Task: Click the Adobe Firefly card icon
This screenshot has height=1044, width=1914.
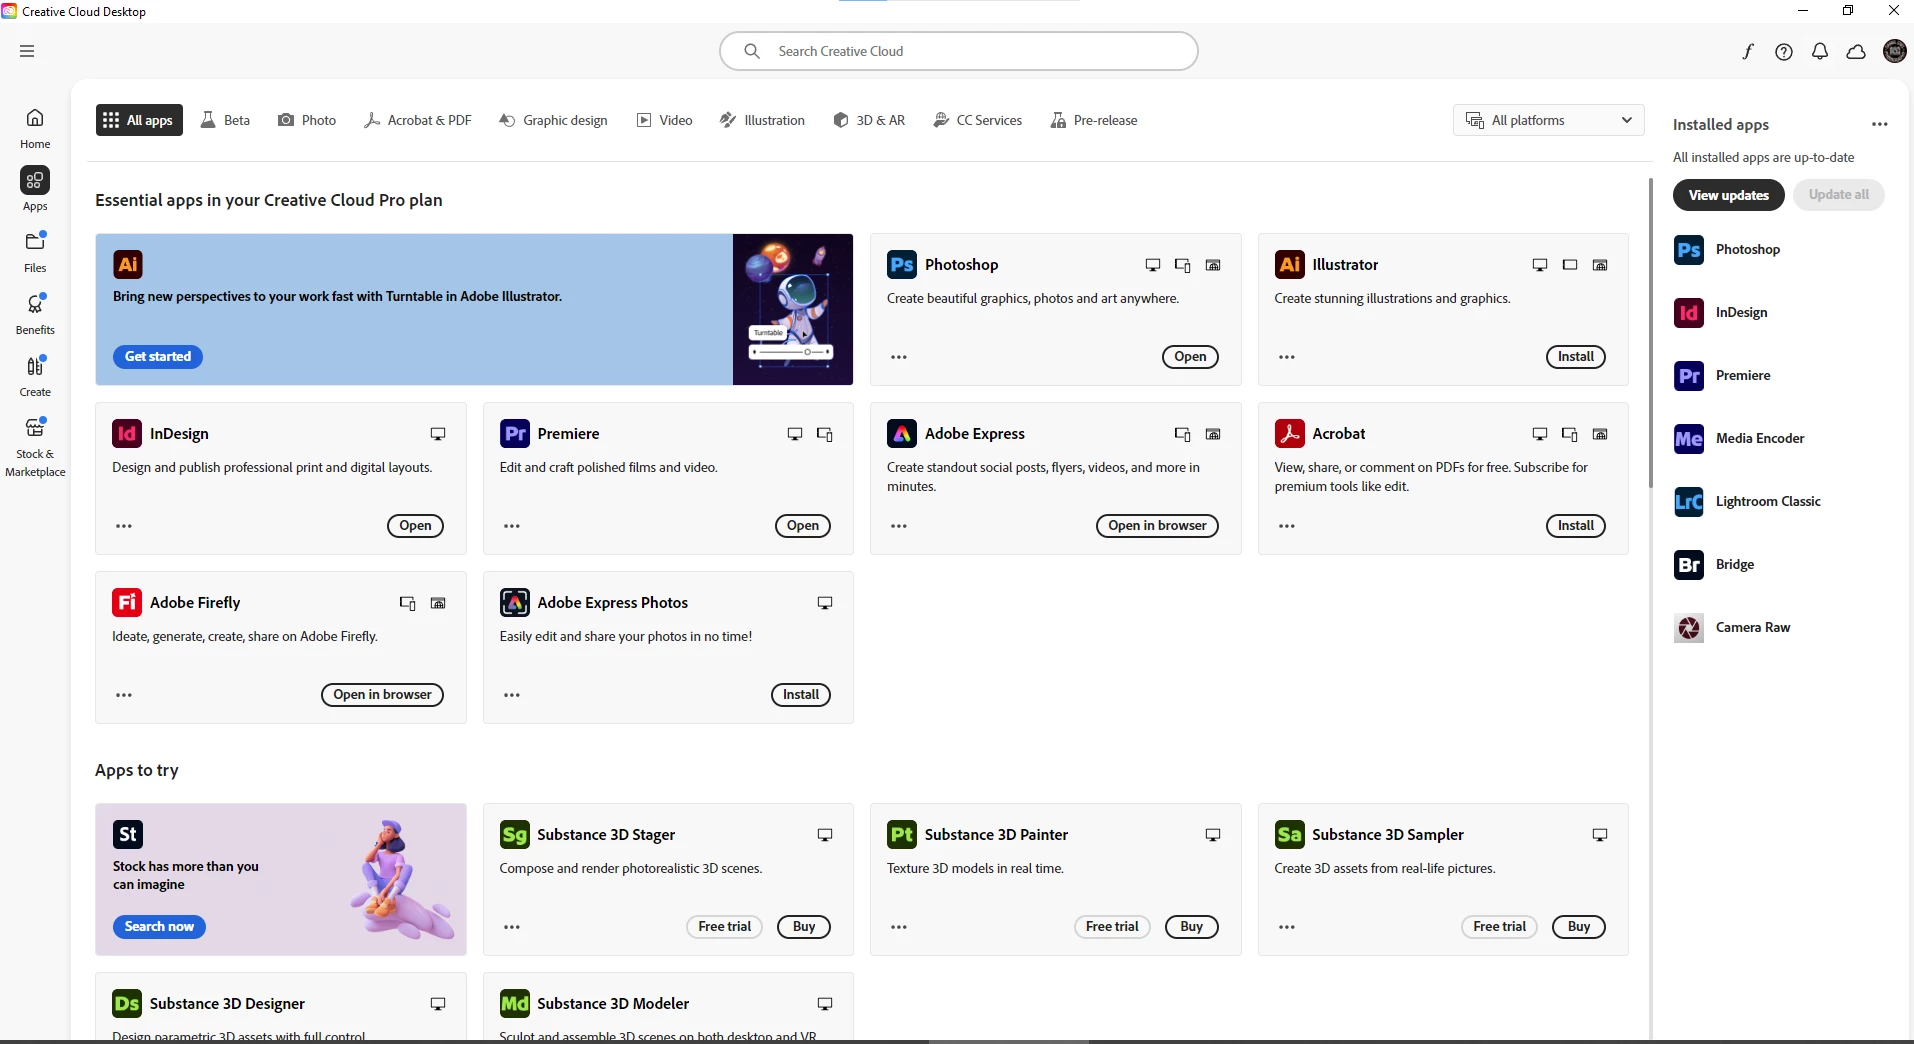Action: click(x=127, y=602)
